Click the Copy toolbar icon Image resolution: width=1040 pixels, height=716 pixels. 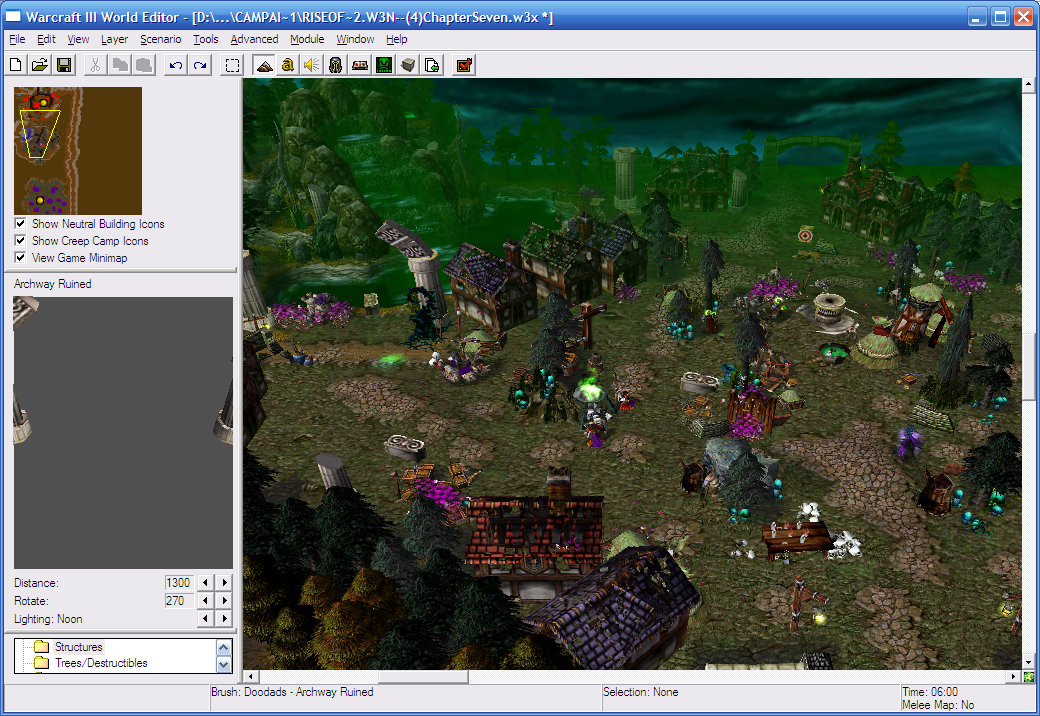(120, 65)
